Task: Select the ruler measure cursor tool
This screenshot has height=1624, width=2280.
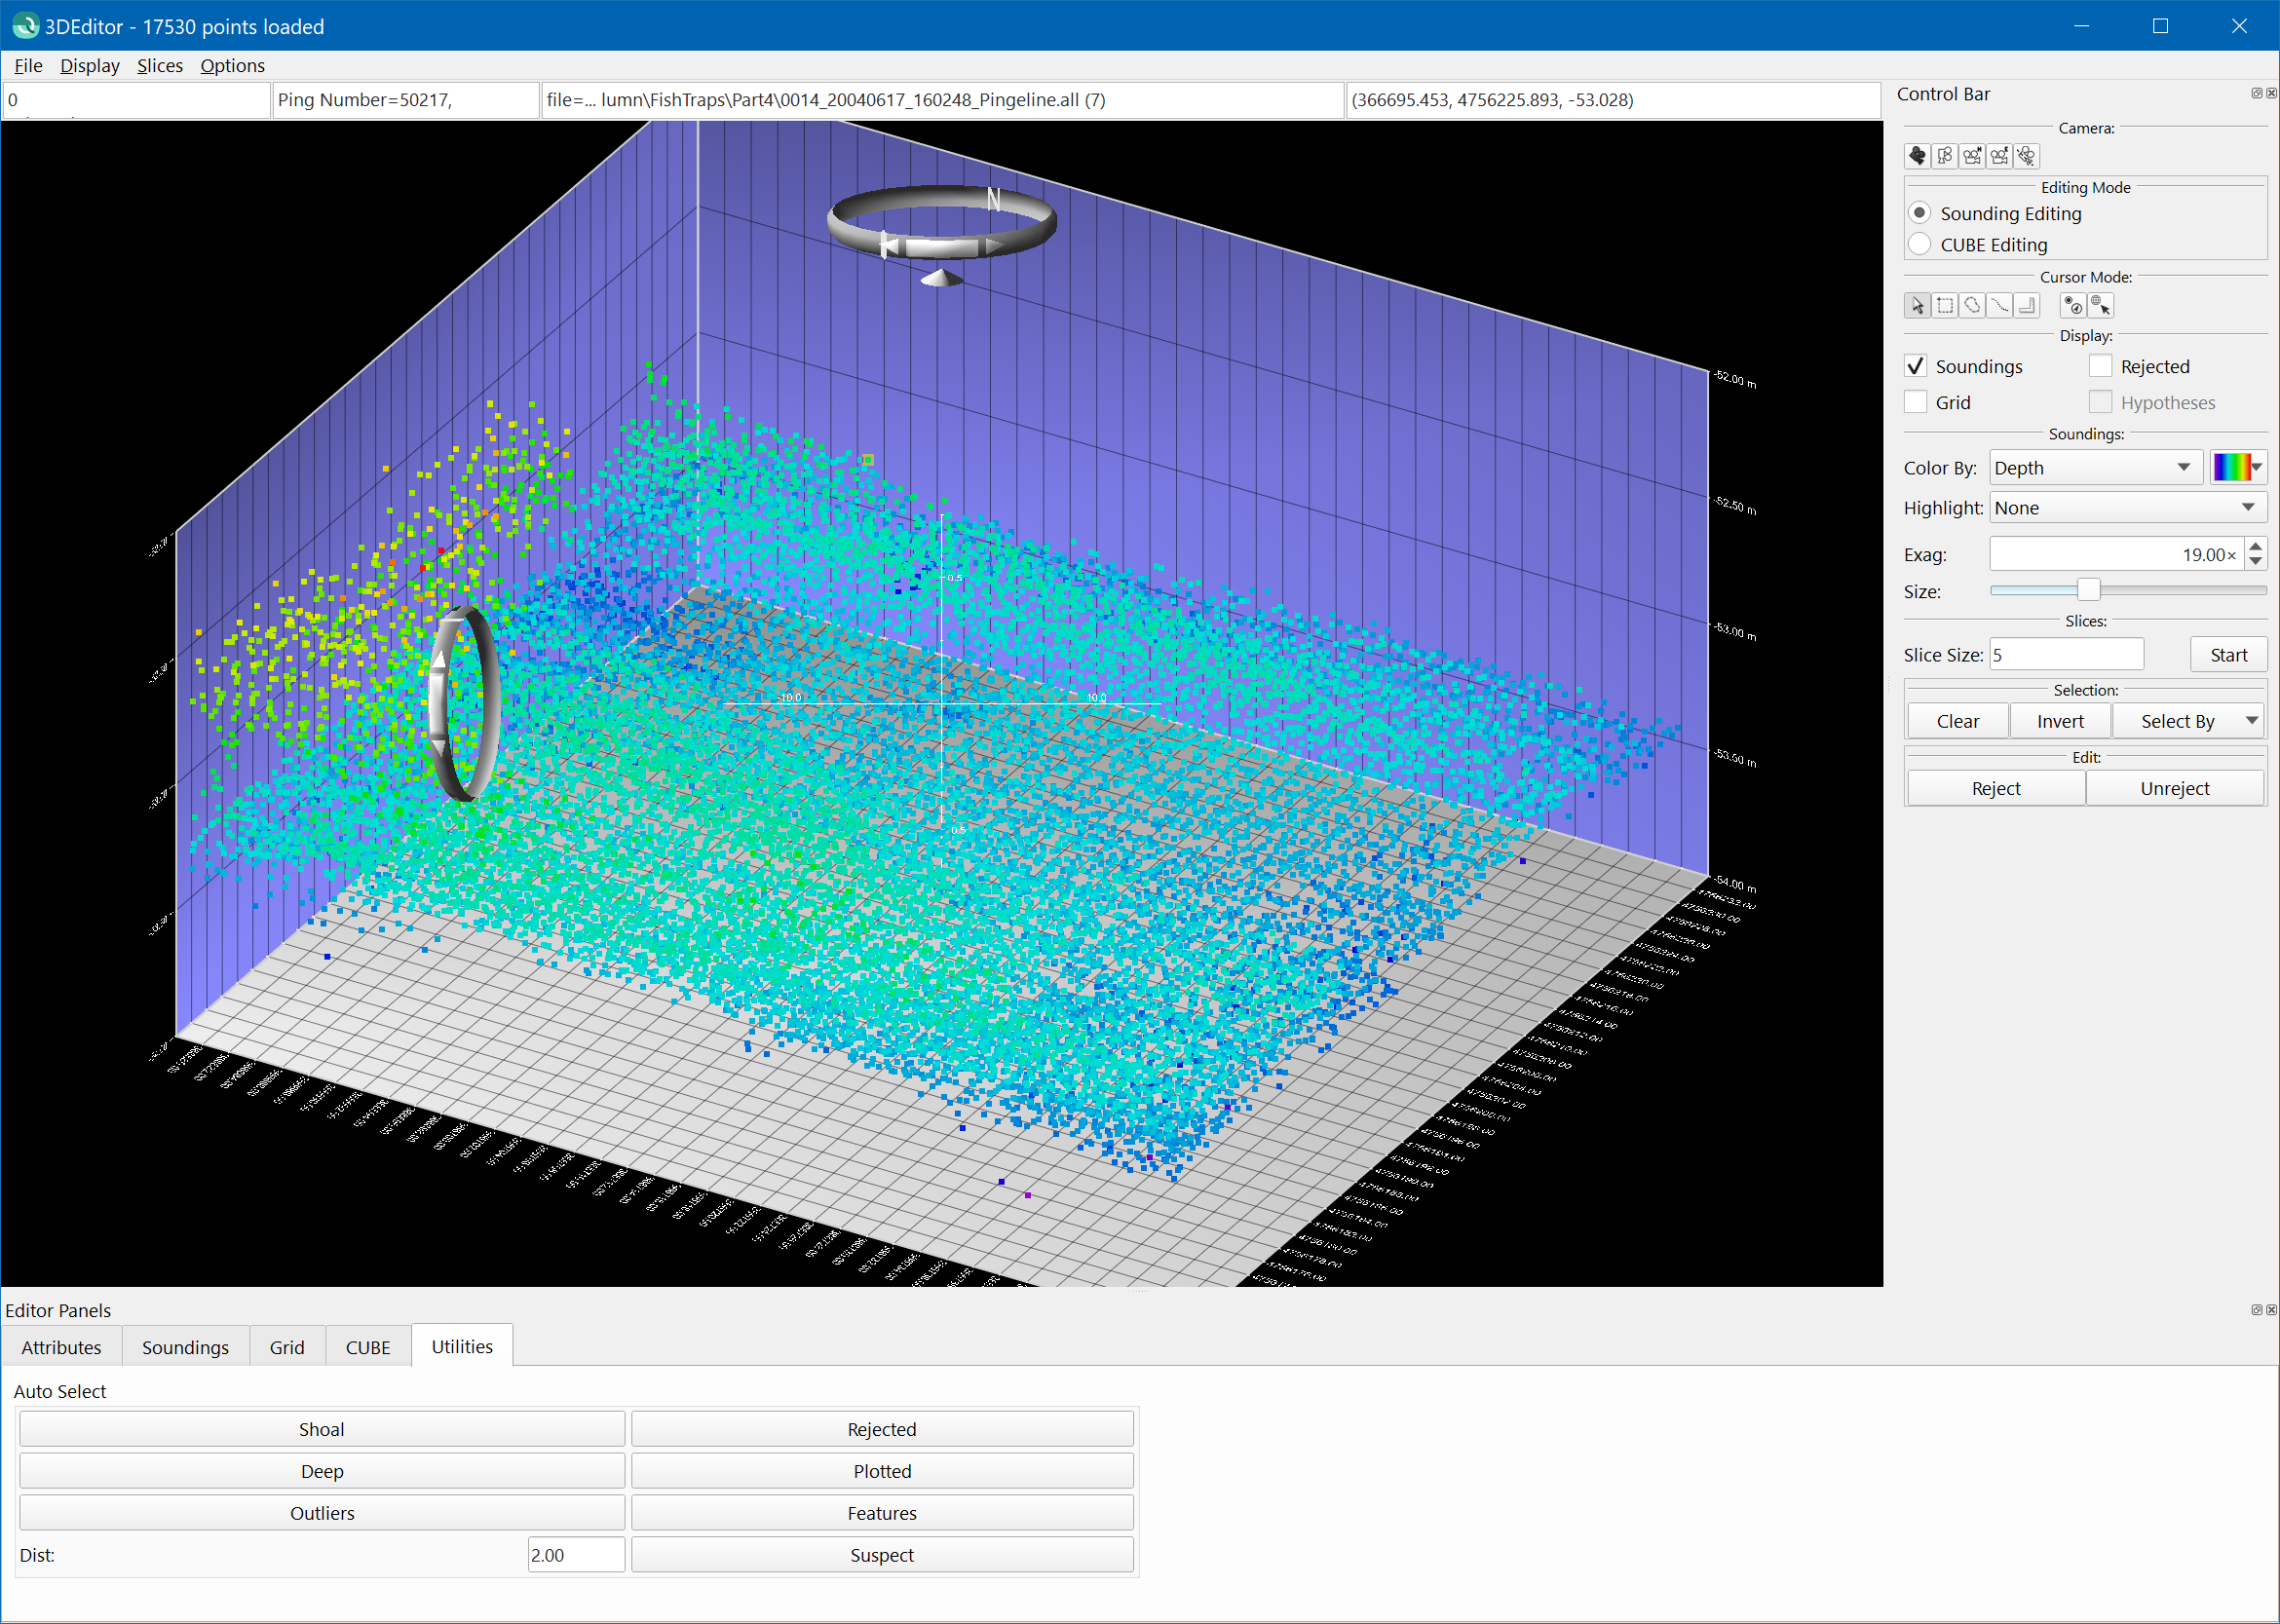Action: point(2027,306)
